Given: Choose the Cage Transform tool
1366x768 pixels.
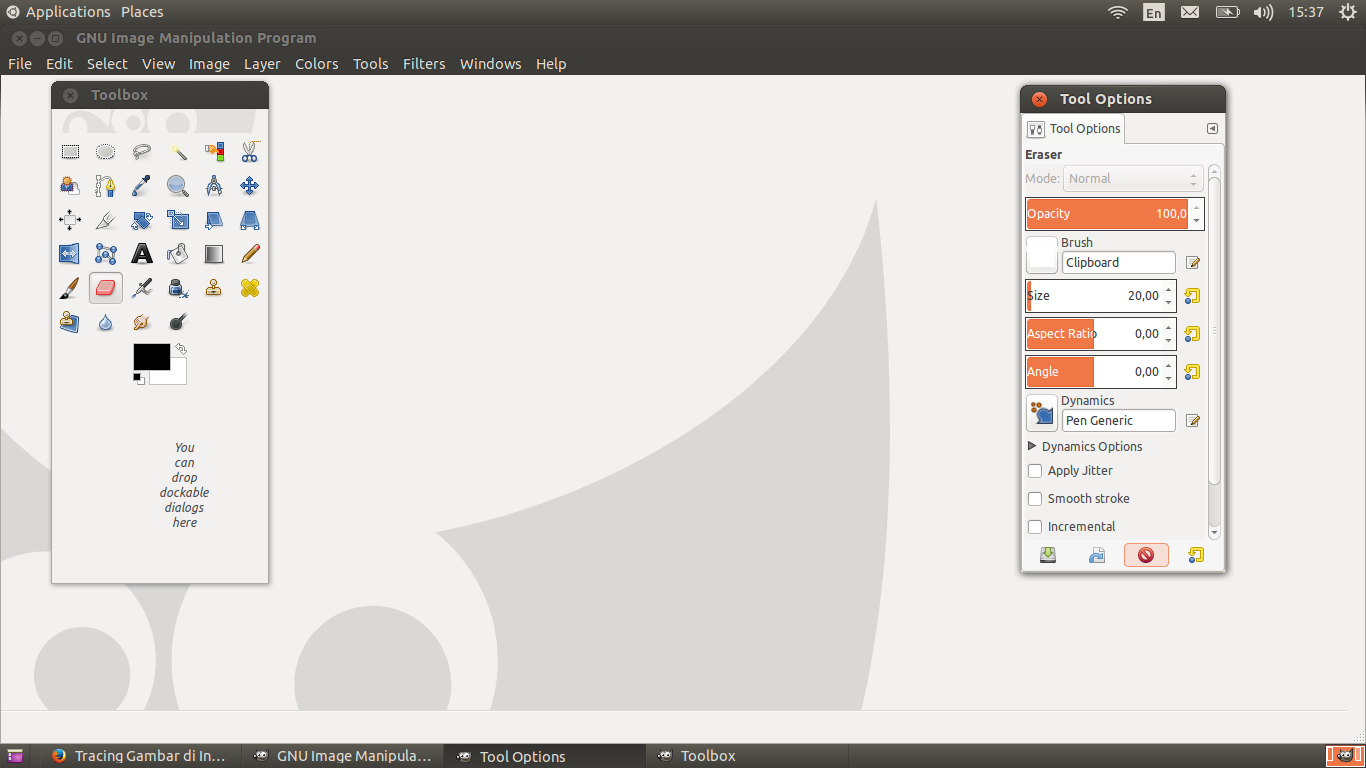Looking at the screenshot, I should click(x=106, y=254).
